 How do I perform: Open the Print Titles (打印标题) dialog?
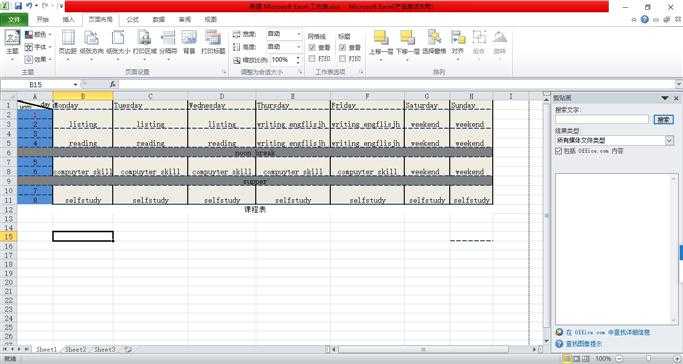coord(213,43)
